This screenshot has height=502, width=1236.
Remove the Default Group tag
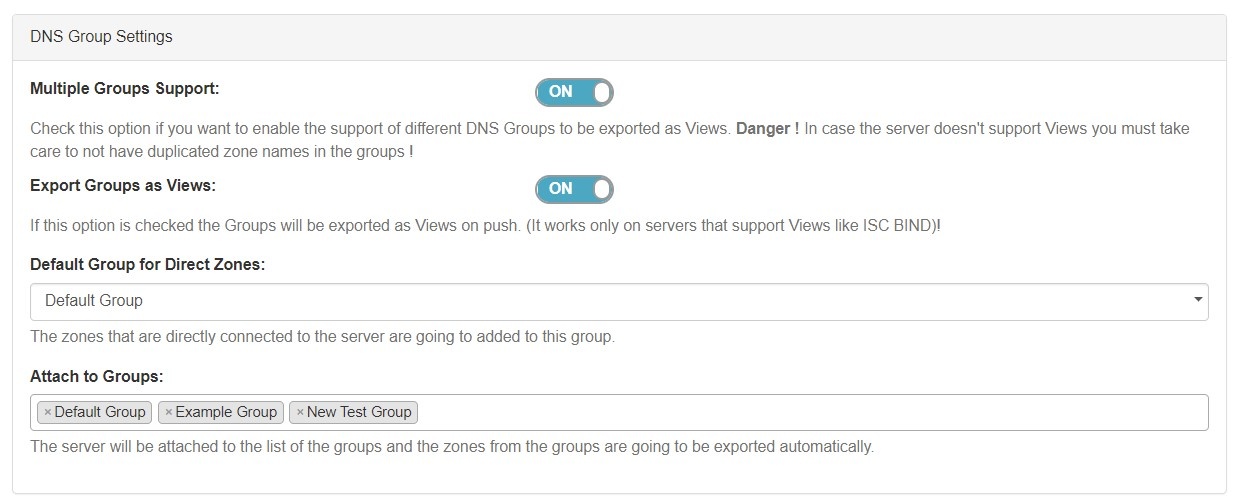point(47,412)
